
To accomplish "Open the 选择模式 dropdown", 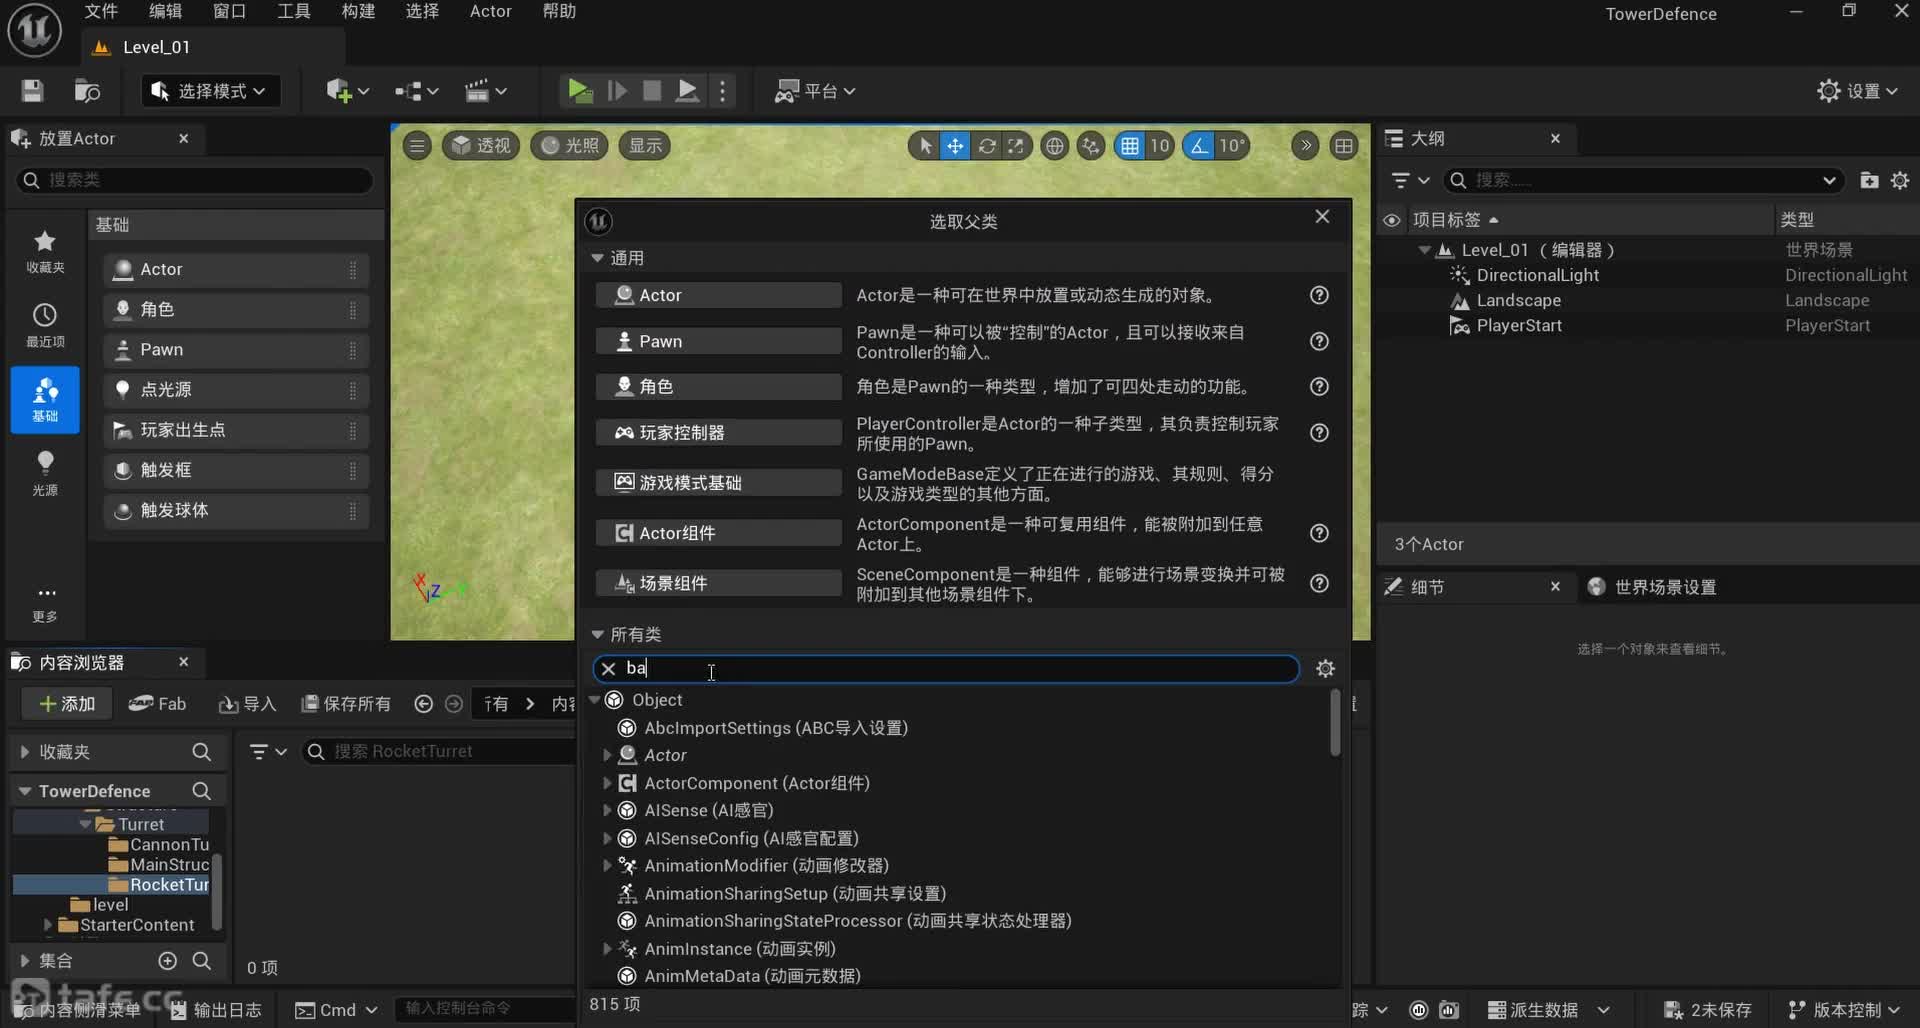I will [x=209, y=91].
